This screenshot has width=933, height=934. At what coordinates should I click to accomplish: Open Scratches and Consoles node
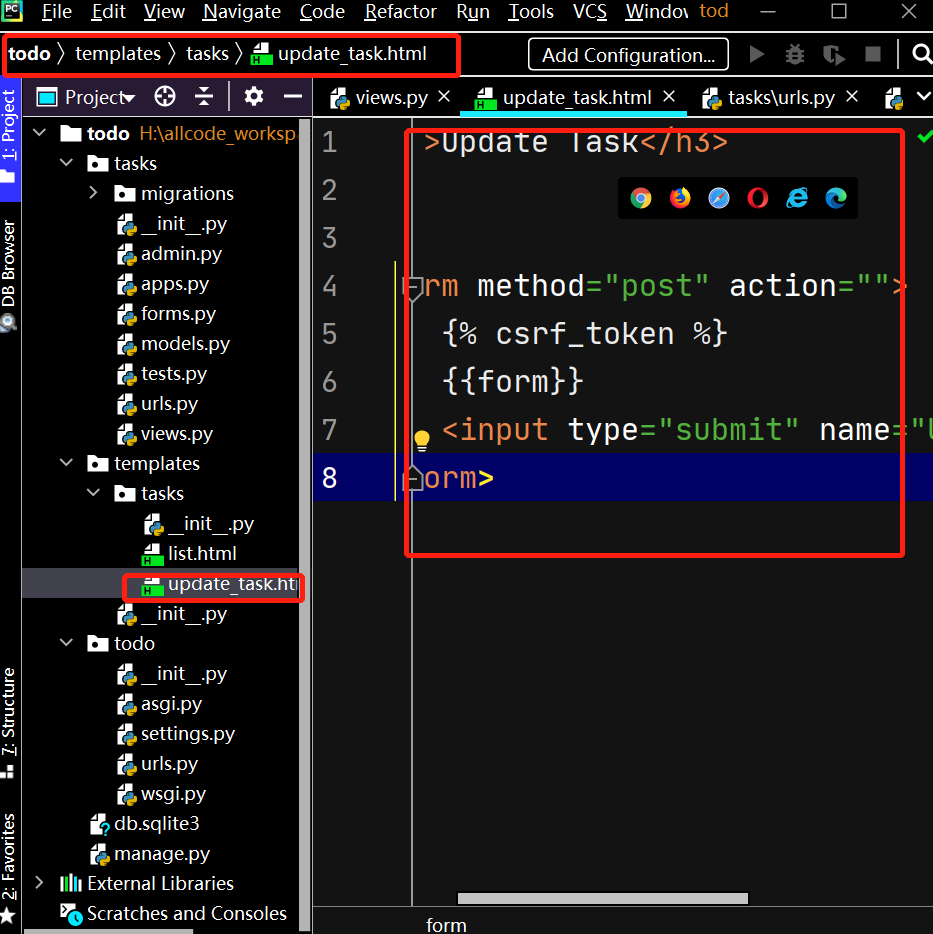[174, 913]
